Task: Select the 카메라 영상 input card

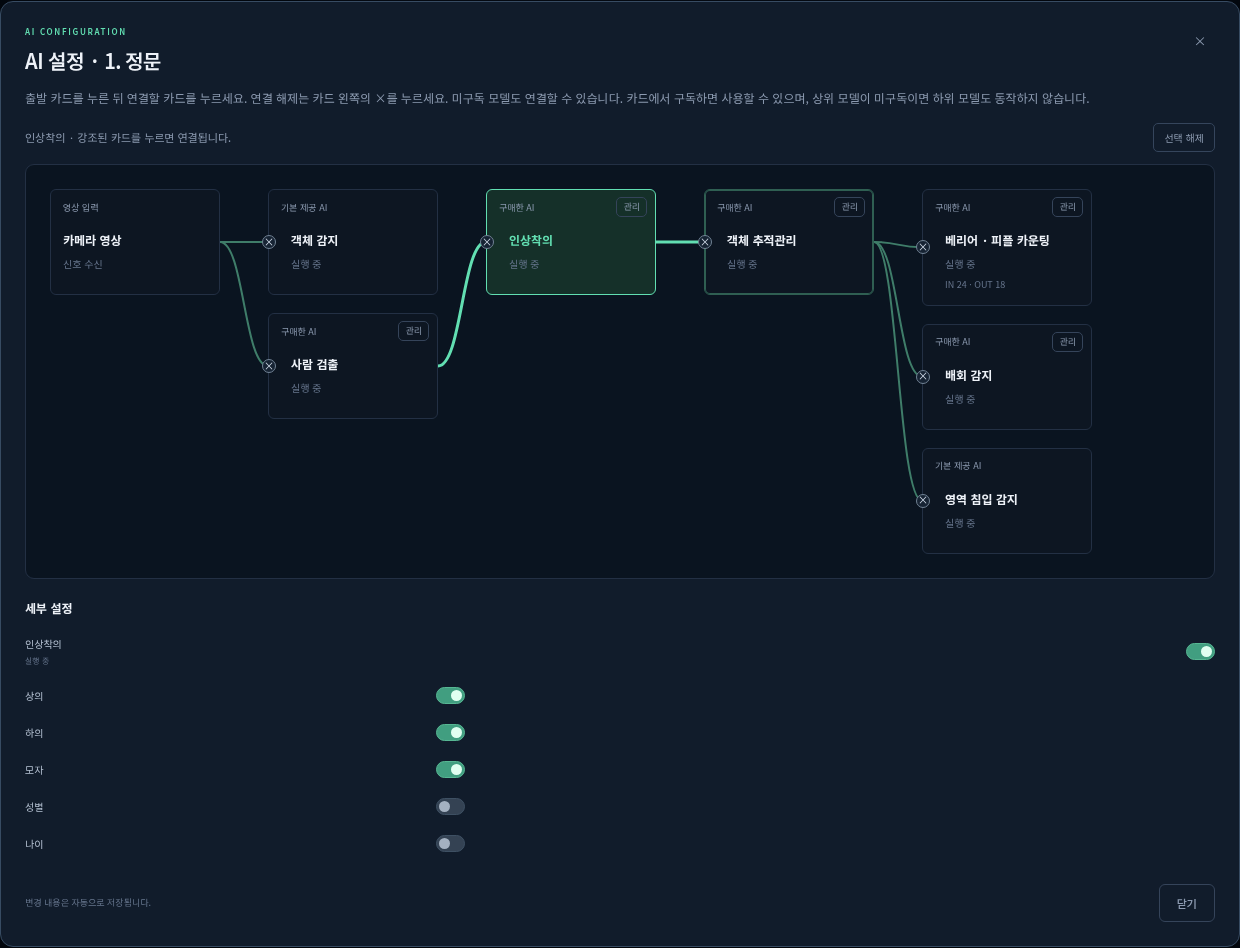Action: pos(135,242)
